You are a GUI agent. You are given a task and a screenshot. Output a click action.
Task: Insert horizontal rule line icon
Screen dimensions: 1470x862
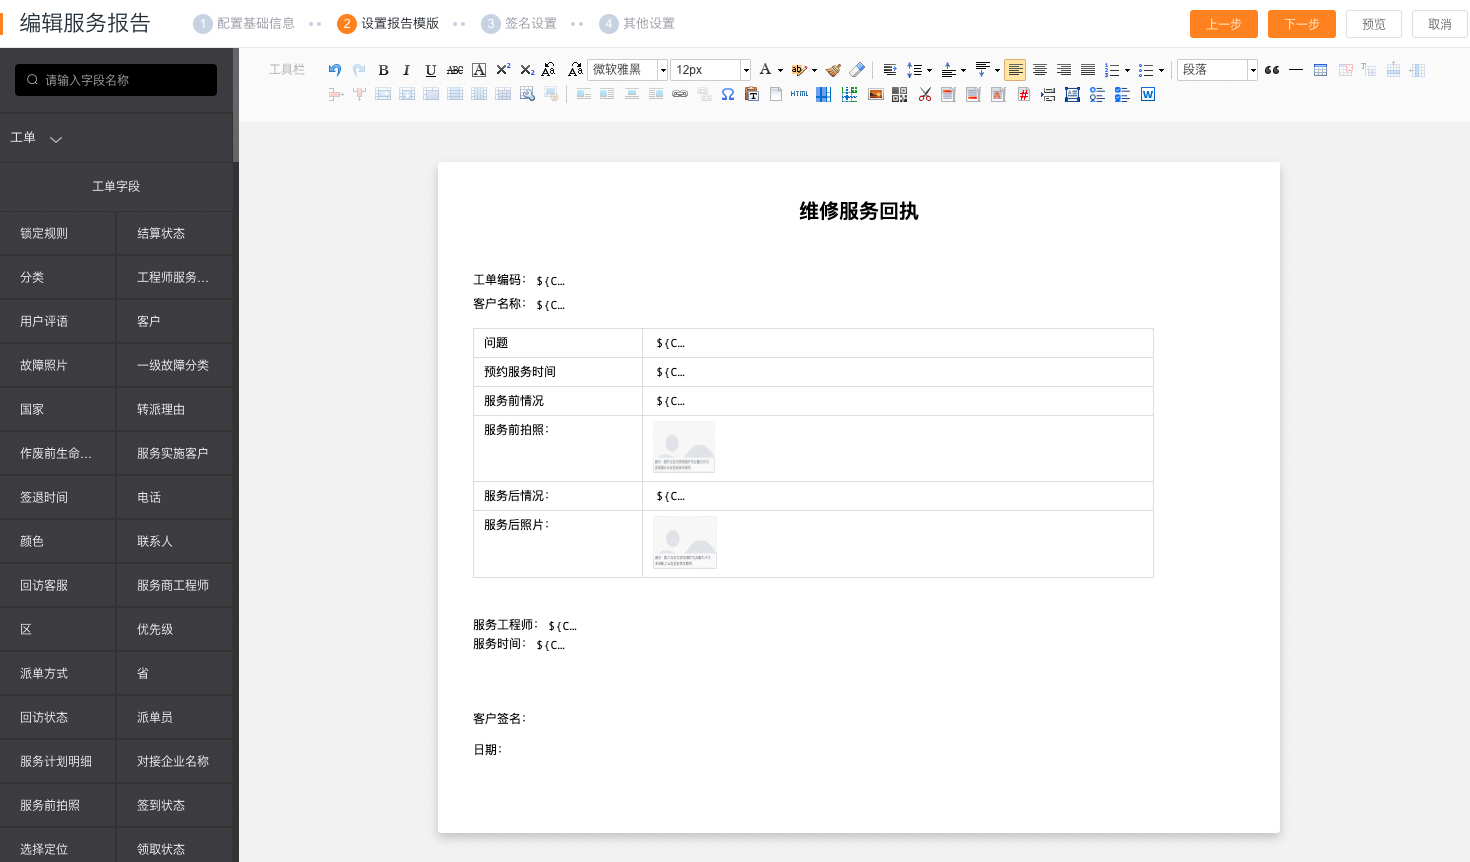pos(1296,70)
